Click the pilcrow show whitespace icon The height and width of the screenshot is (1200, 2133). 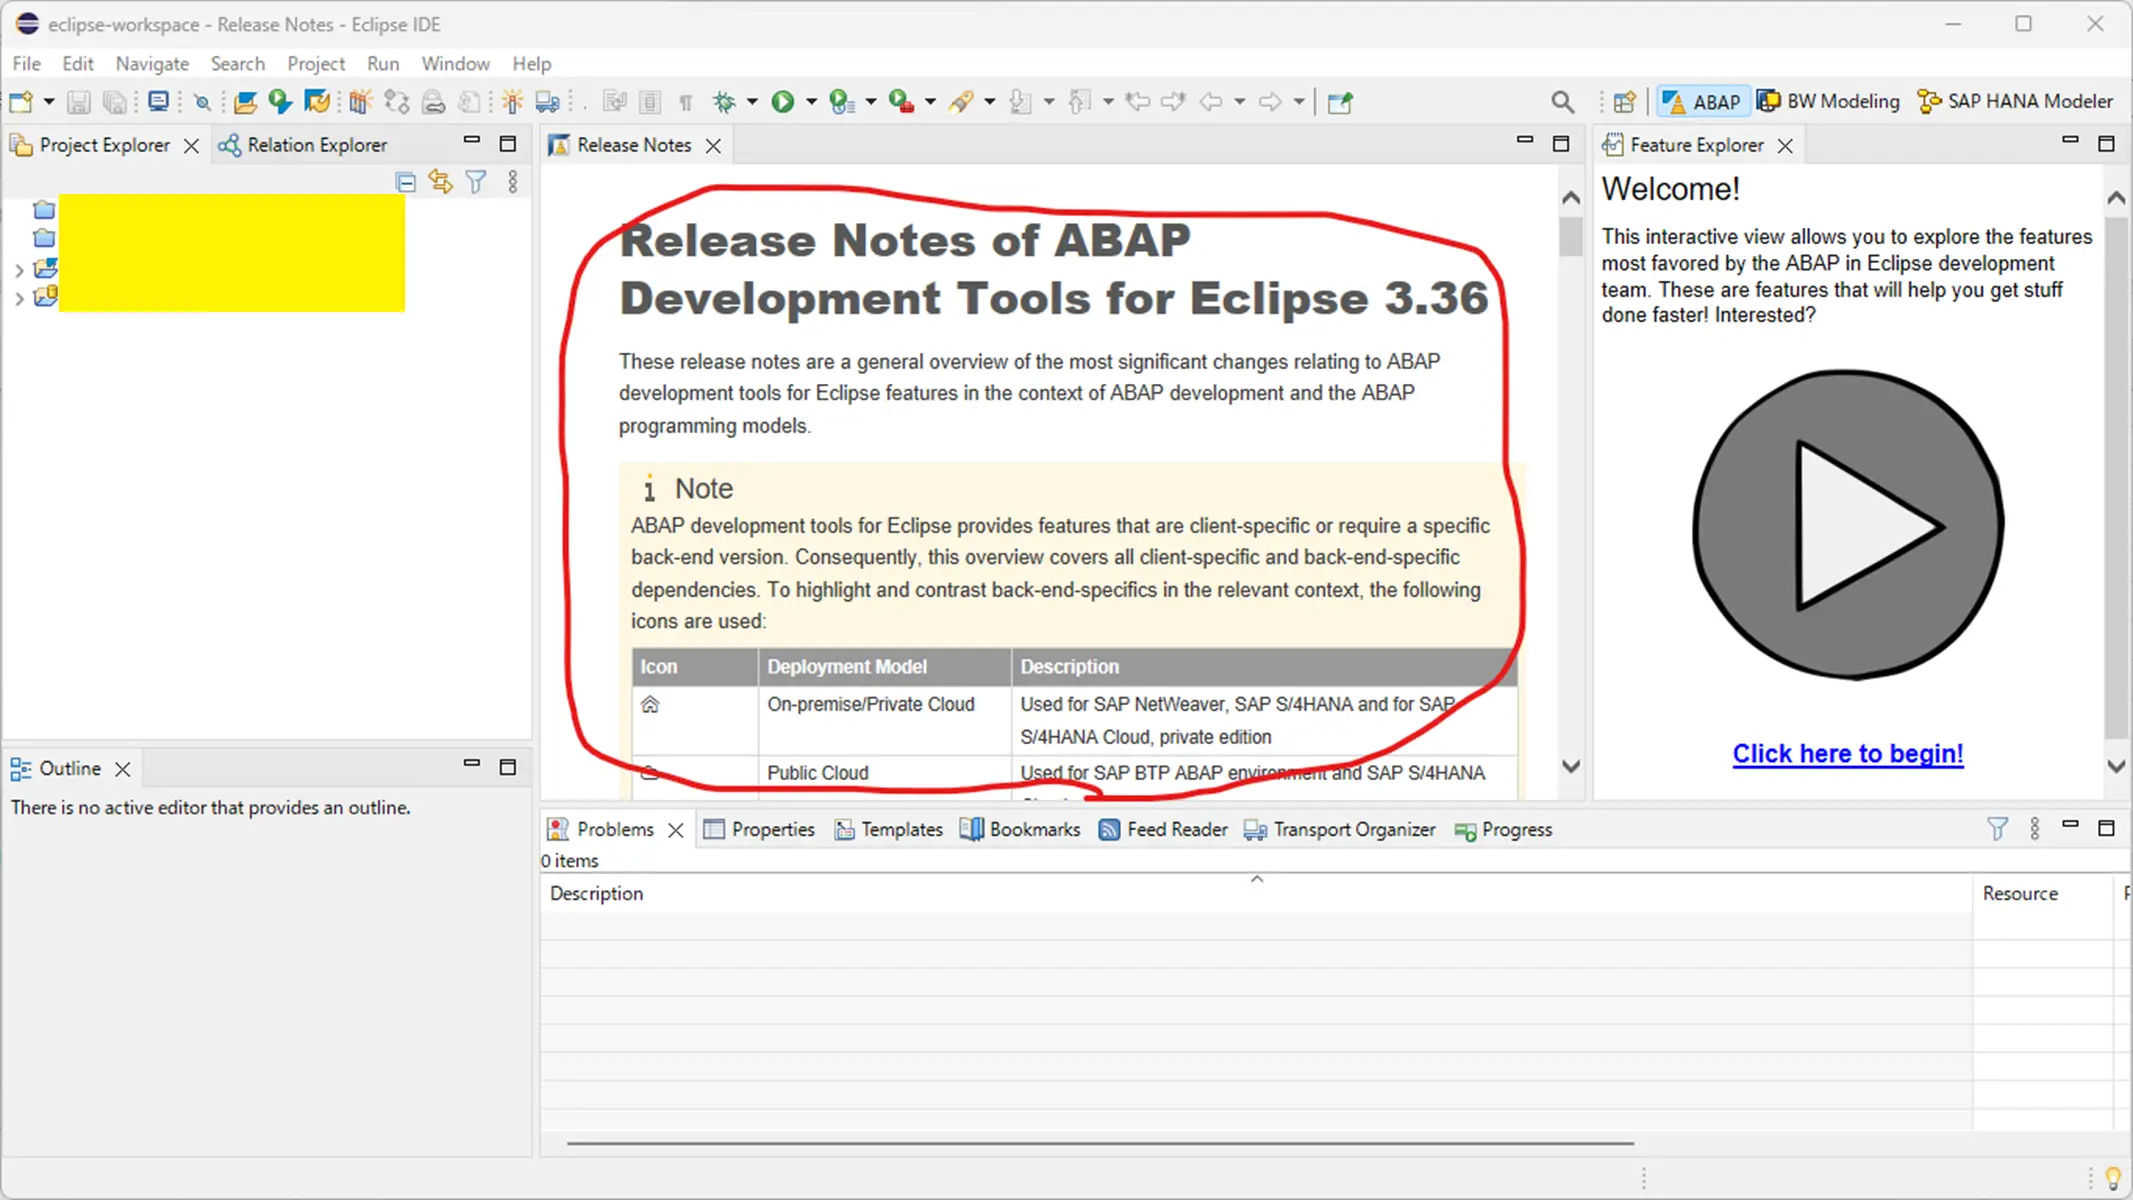tap(686, 102)
